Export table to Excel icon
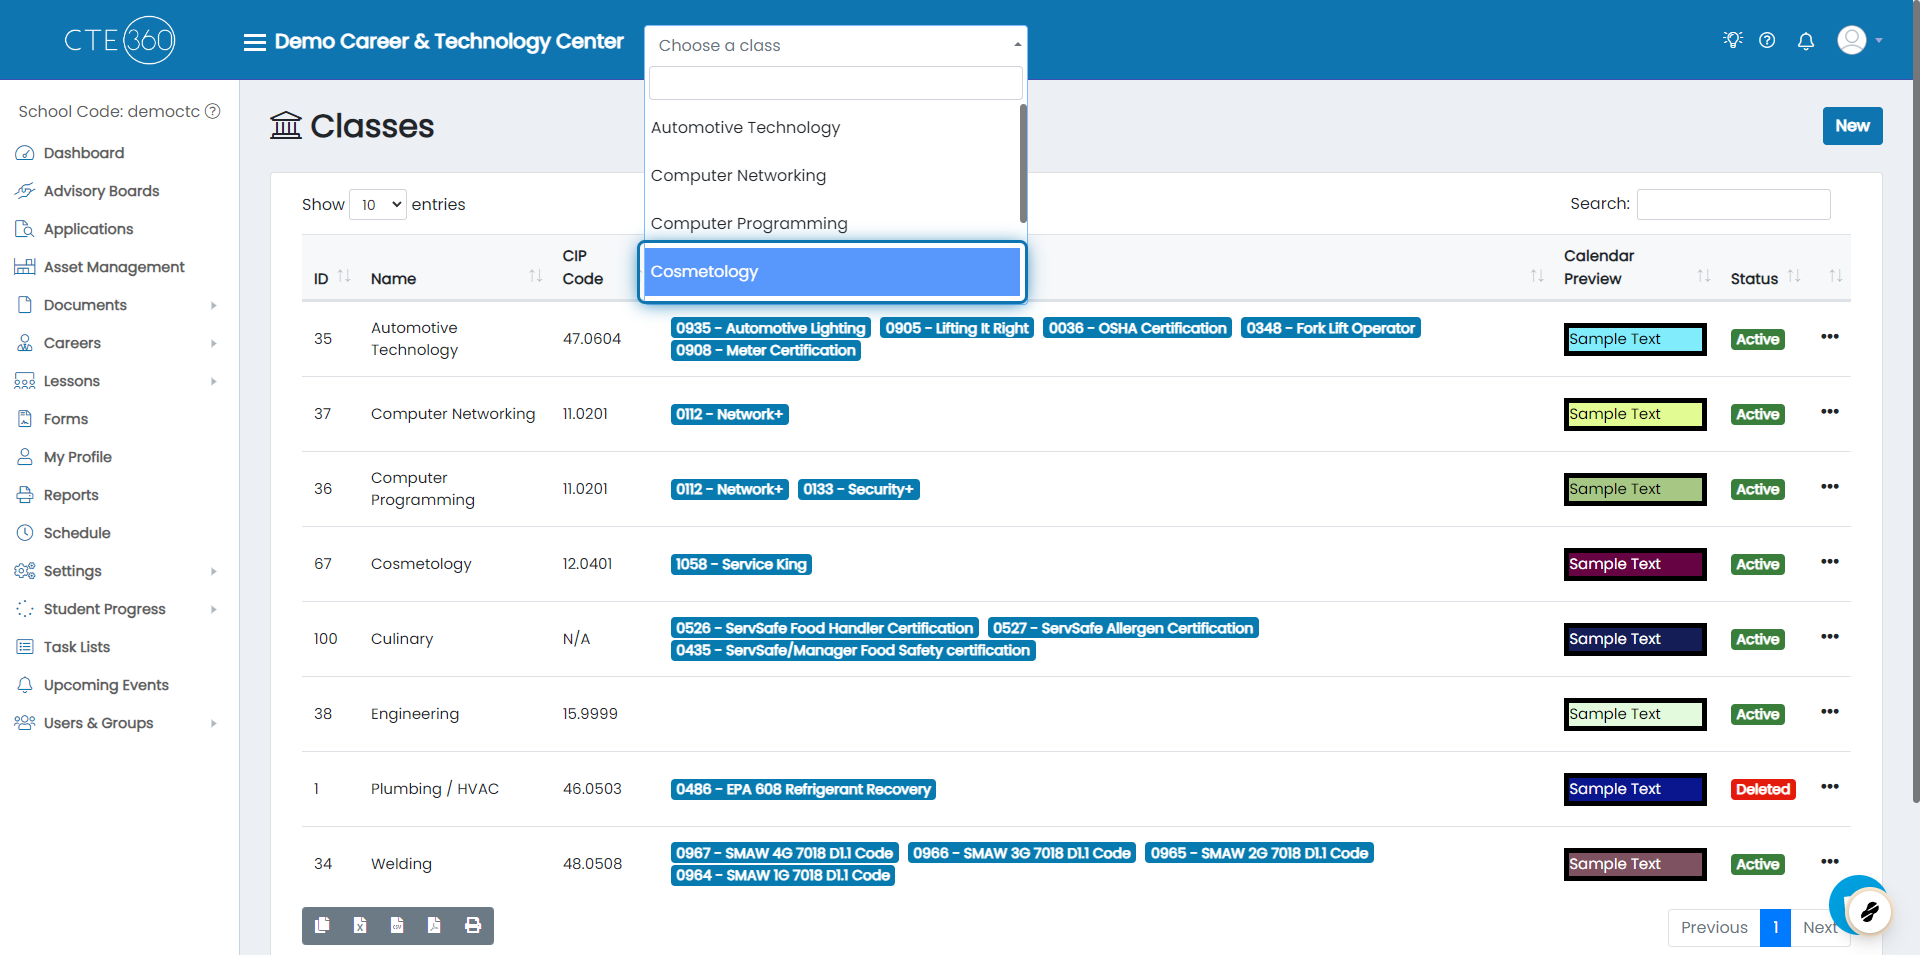The image size is (1920, 955). (360, 925)
